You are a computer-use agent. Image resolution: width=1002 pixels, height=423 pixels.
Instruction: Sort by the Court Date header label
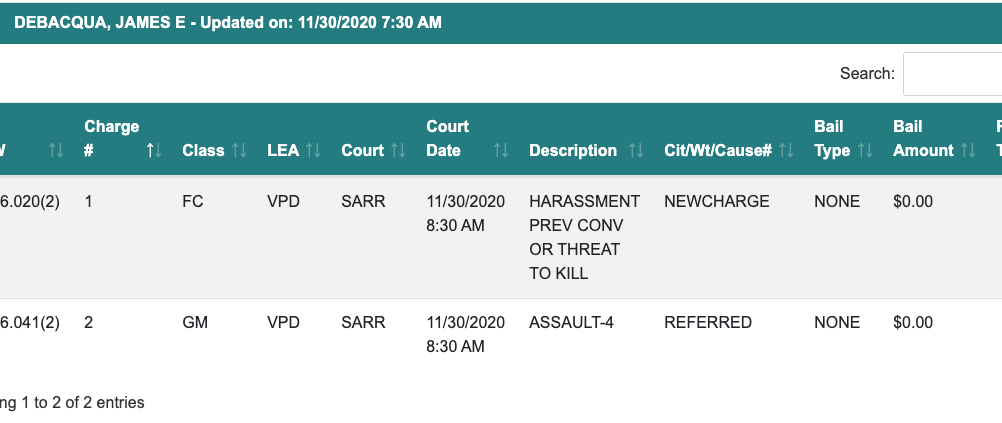(x=447, y=139)
